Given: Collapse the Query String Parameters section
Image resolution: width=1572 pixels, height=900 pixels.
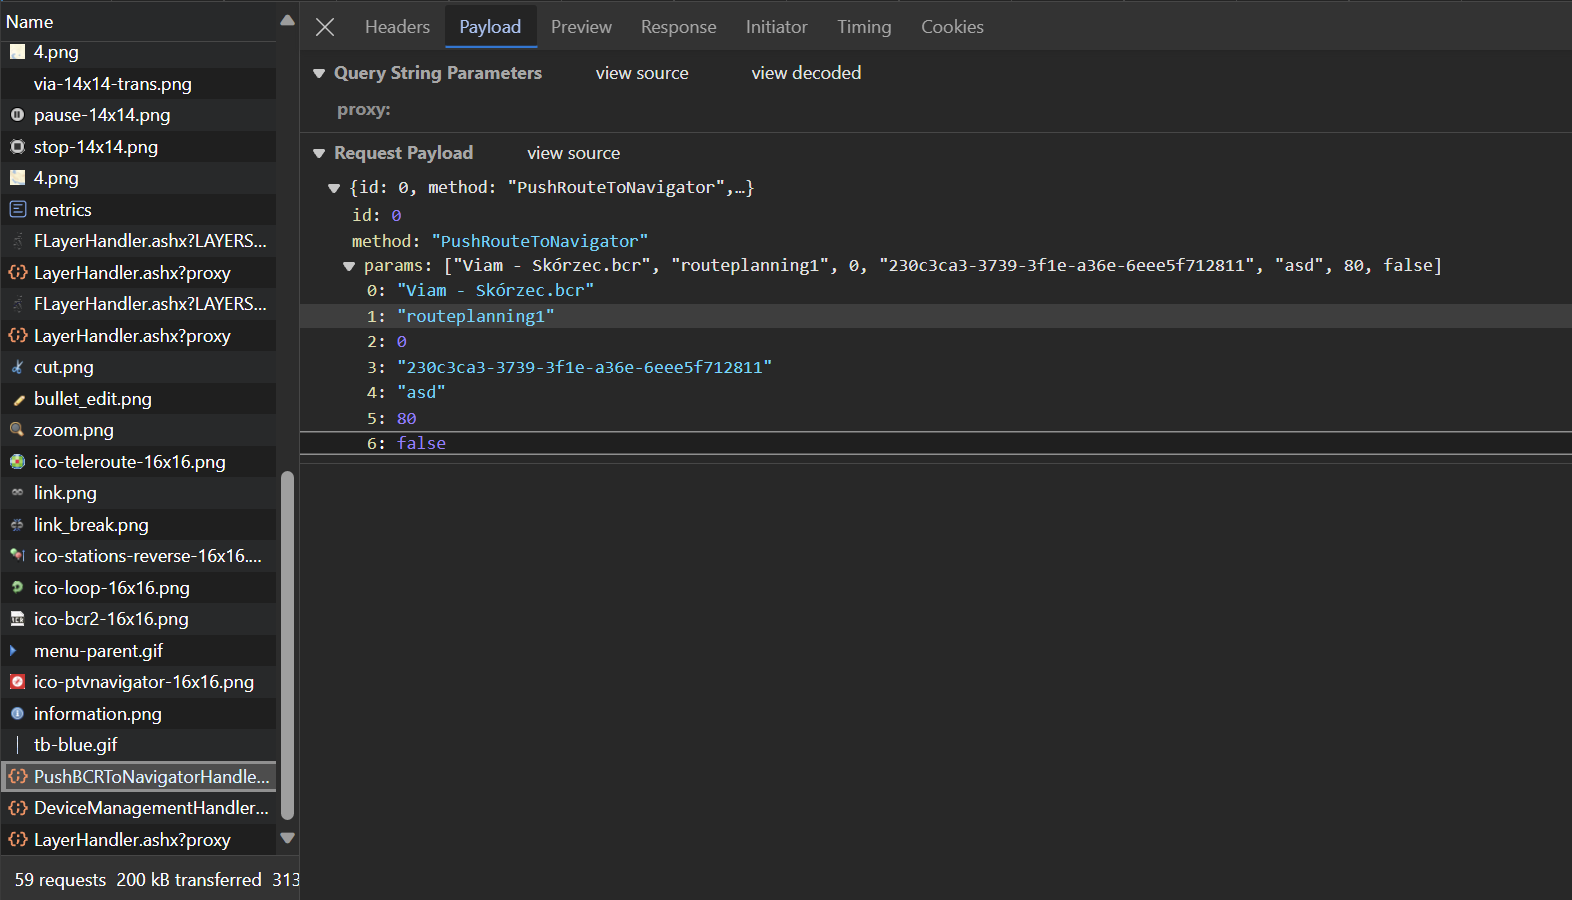Looking at the screenshot, I should 319,73.
